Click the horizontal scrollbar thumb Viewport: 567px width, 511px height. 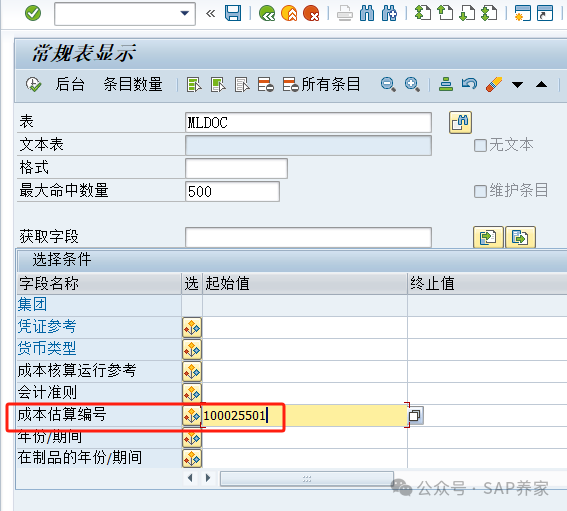(307, 479)
